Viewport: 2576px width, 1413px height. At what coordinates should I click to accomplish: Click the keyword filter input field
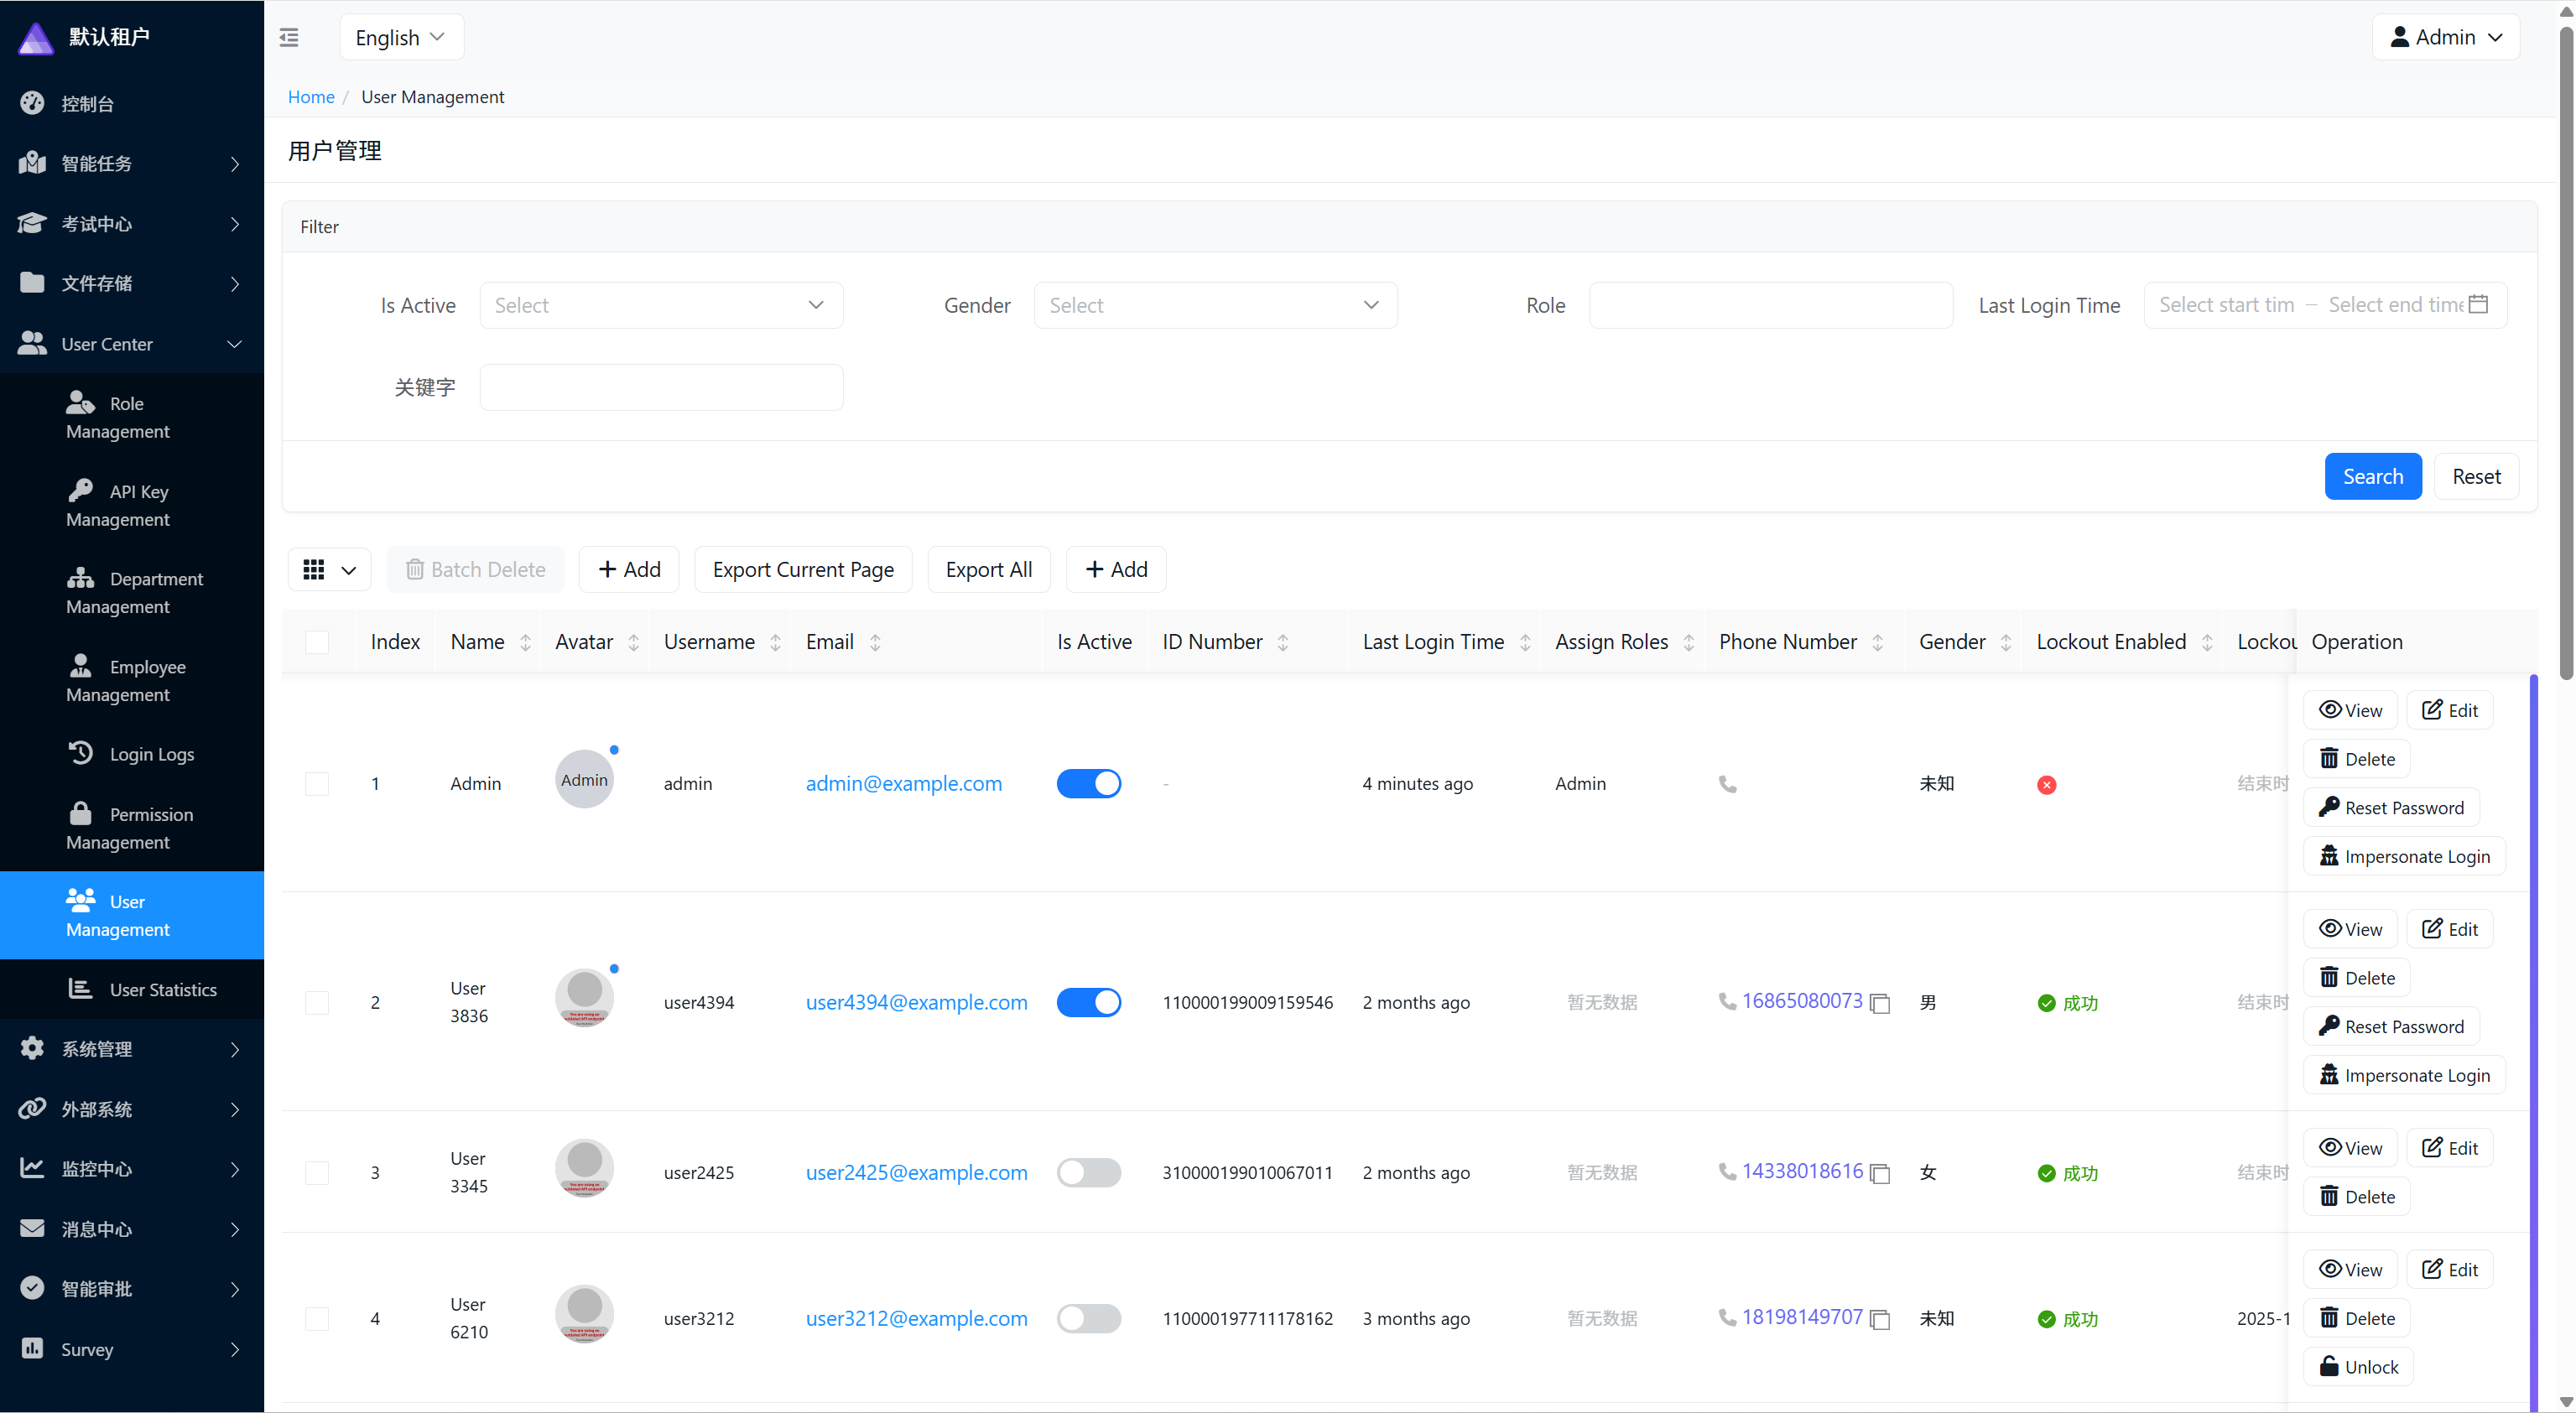661,387
